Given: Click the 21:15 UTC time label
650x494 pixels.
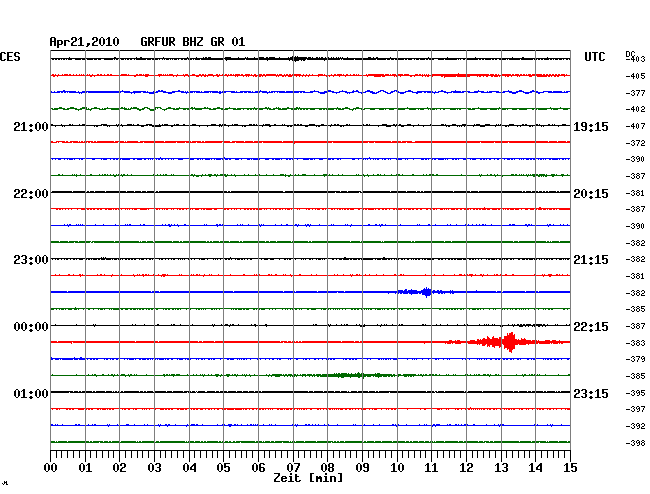Looking at the screenshot, I should [591, 260].
